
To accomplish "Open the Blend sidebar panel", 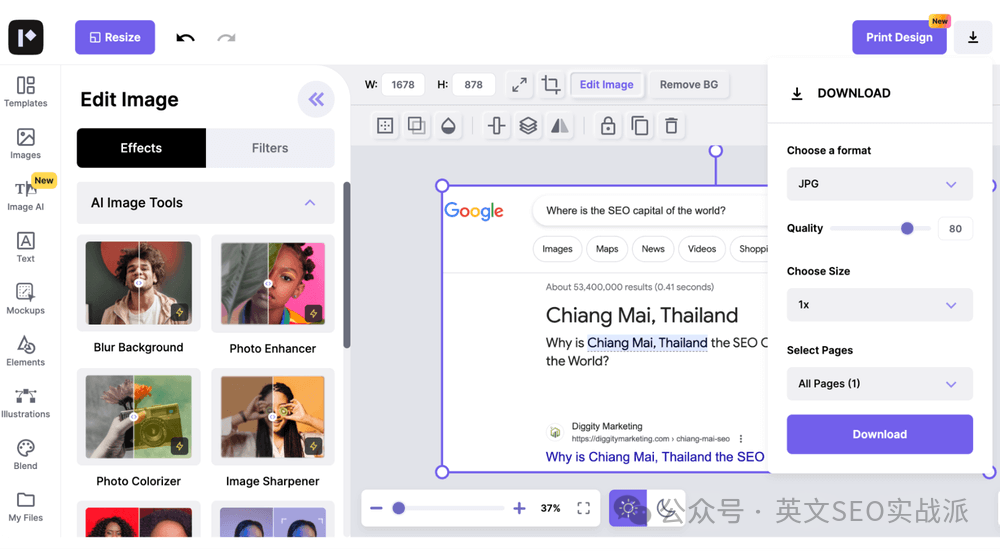I will click(26, 455).
